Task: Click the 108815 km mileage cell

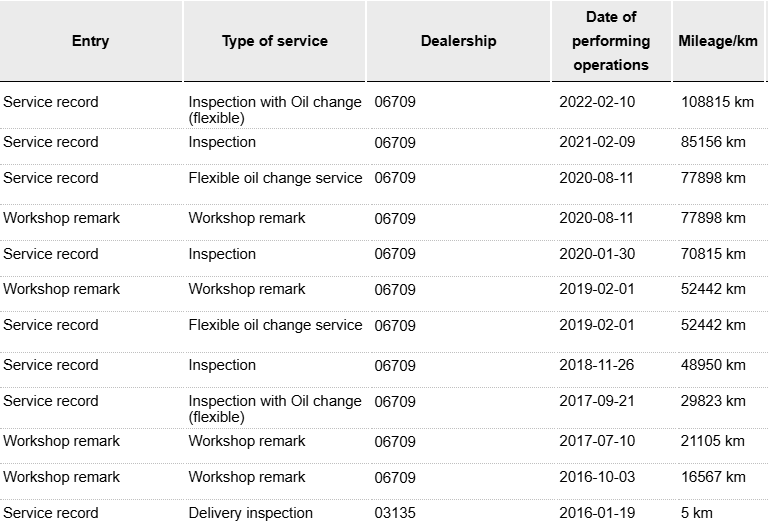Action: point(717,102)
